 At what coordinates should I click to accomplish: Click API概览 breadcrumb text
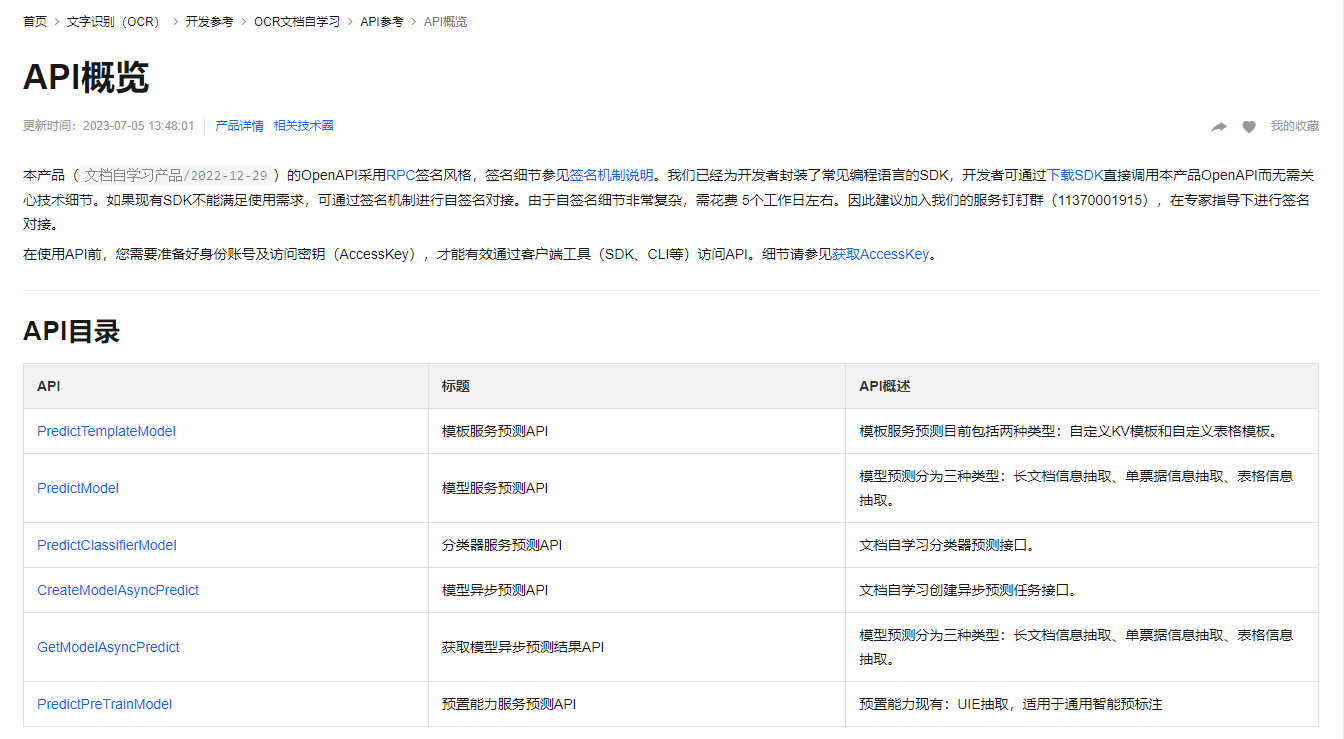[445, 21]
